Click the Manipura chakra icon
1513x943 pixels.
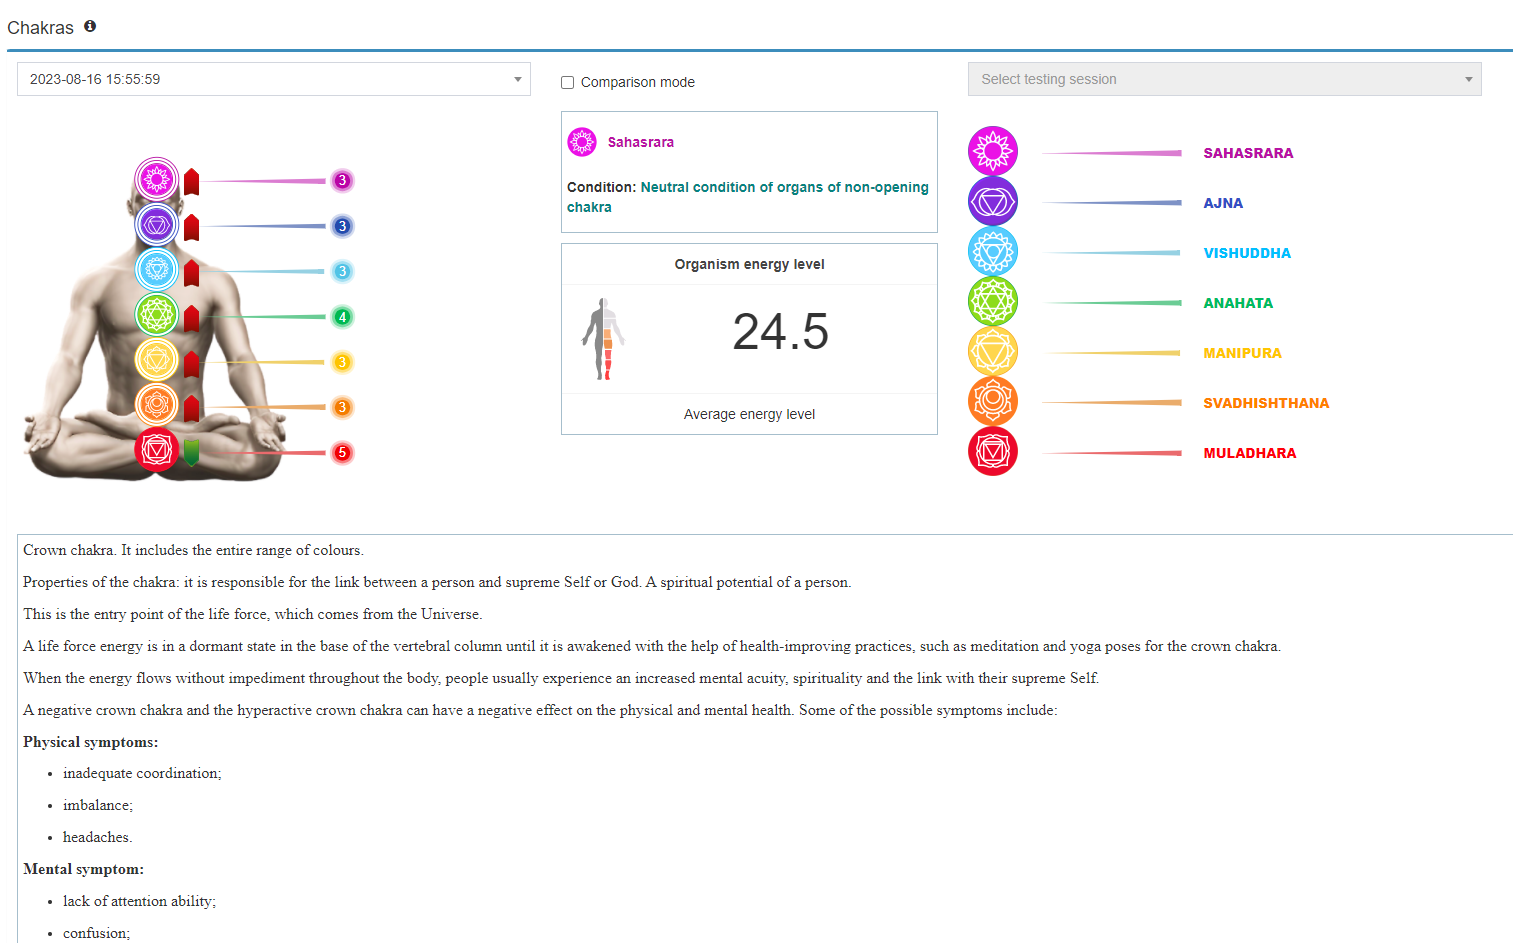pyautogui.click(x=993, y=351)
